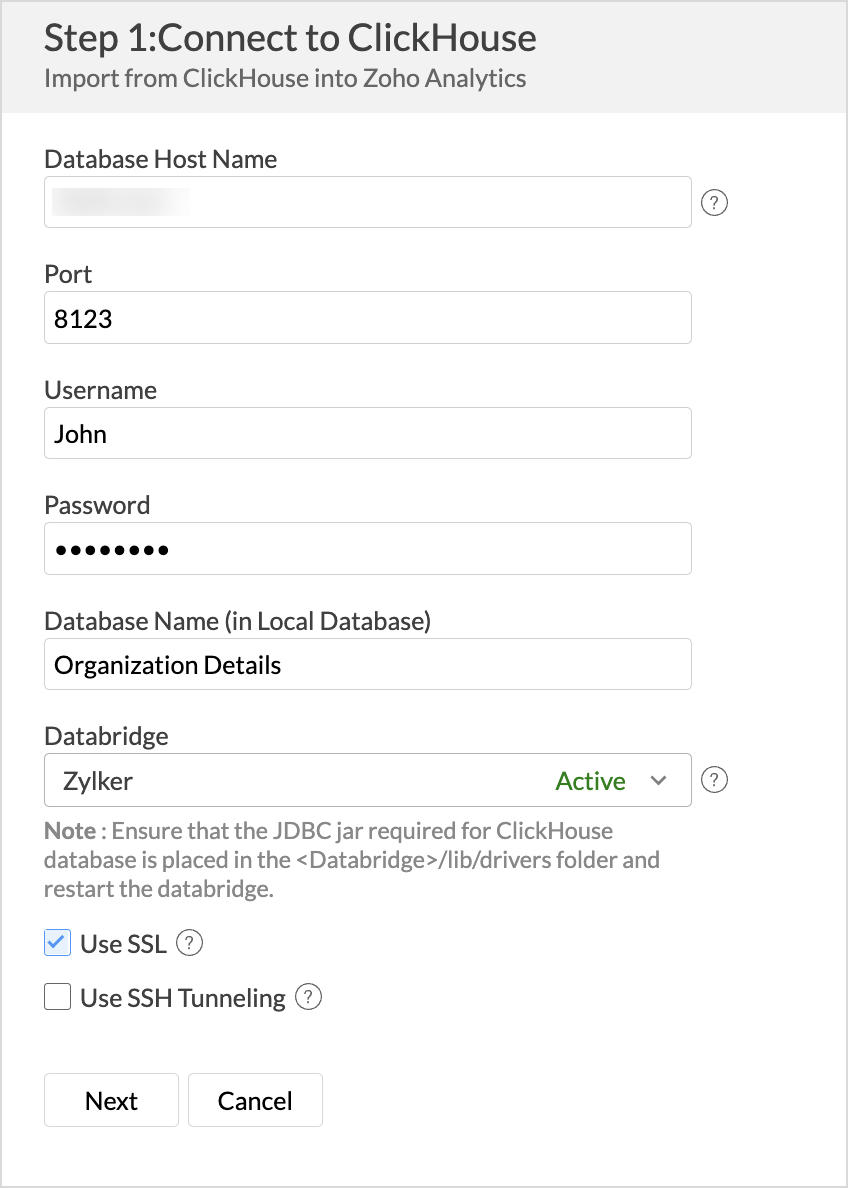The height and width of the screenshot is (1188, 848).
Task: Click the Active status in Databridge selector
Action: 590,781
